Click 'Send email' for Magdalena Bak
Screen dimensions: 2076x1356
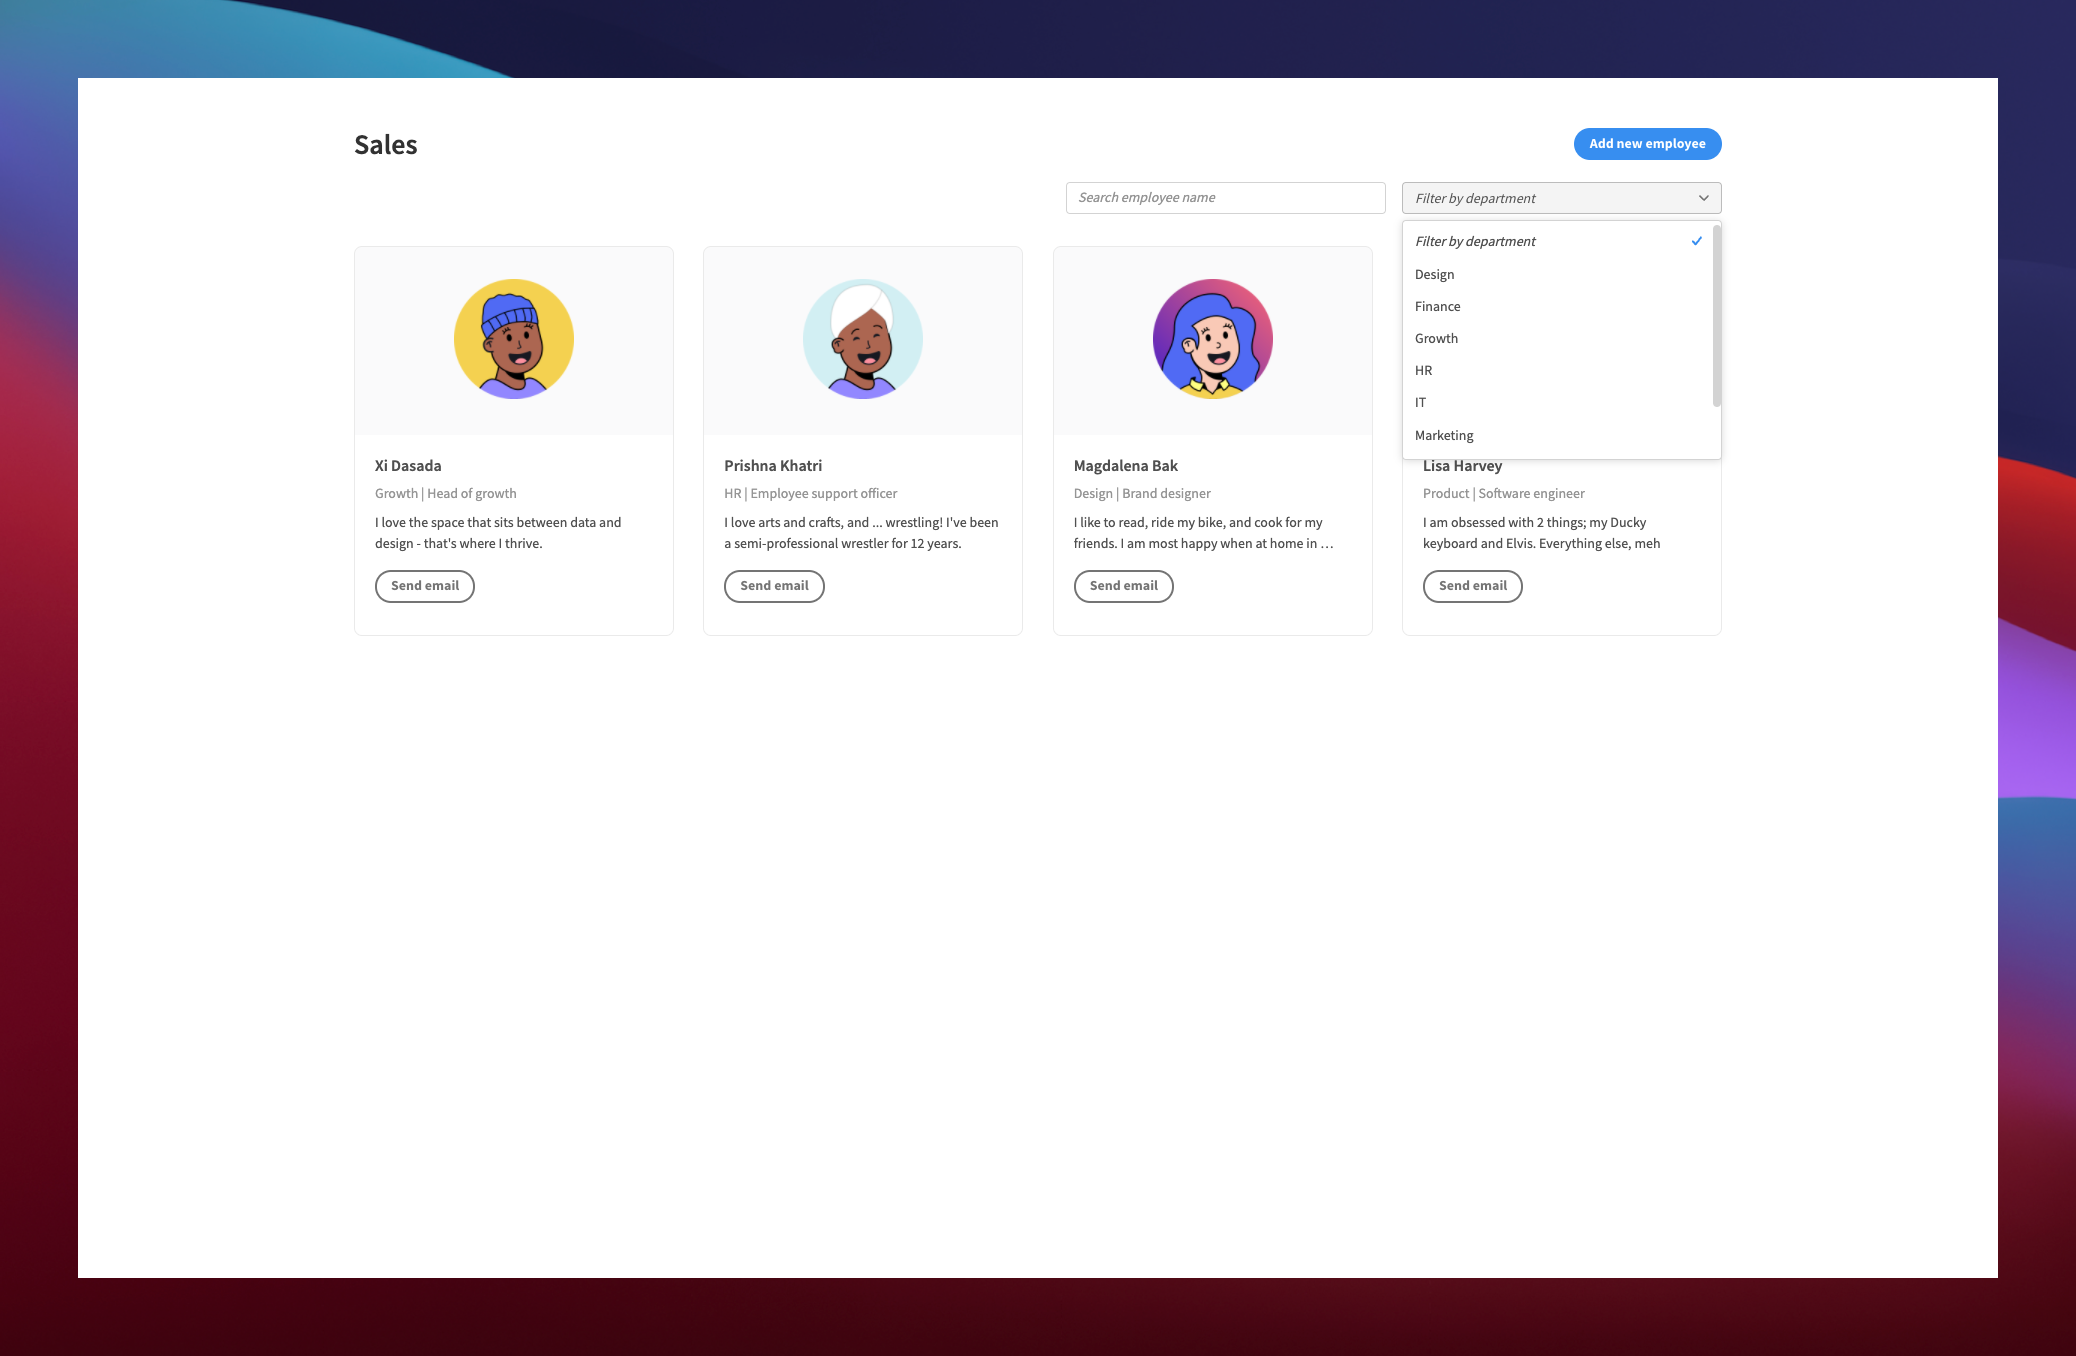click(1121, 584)
